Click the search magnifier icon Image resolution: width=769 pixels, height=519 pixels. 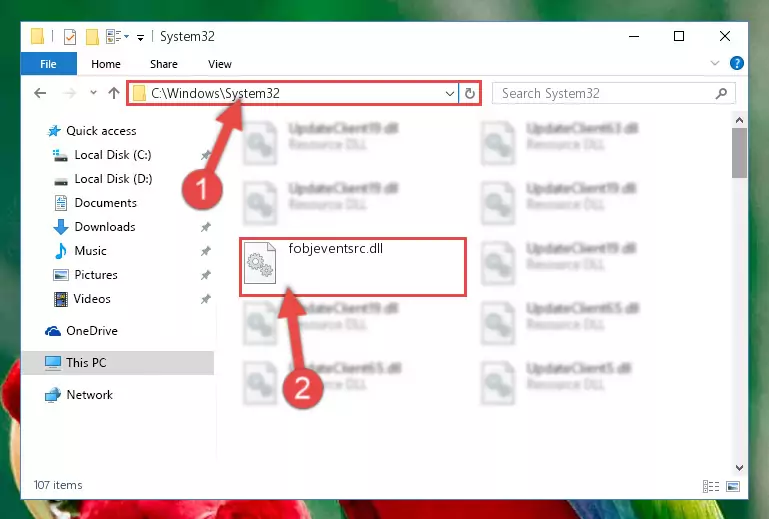(x=721, y=93)
